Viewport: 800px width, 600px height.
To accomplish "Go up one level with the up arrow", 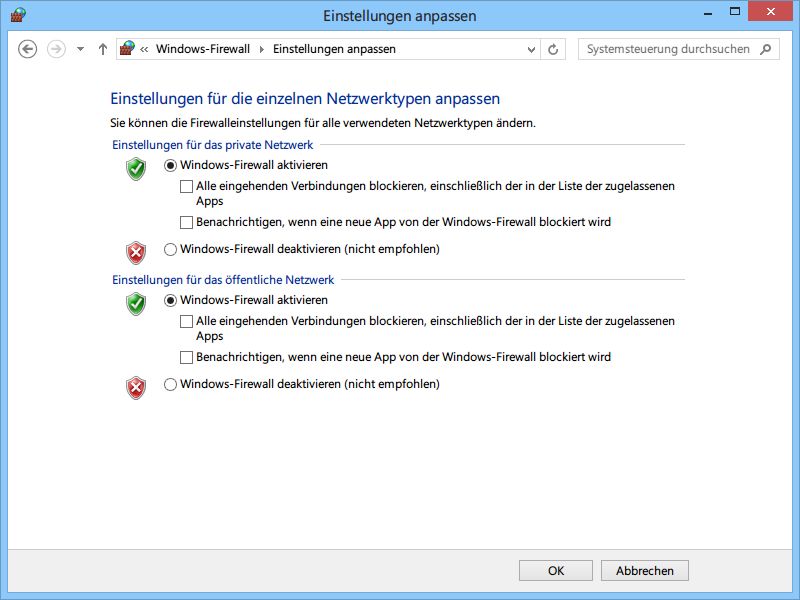I will coord(103,49).
